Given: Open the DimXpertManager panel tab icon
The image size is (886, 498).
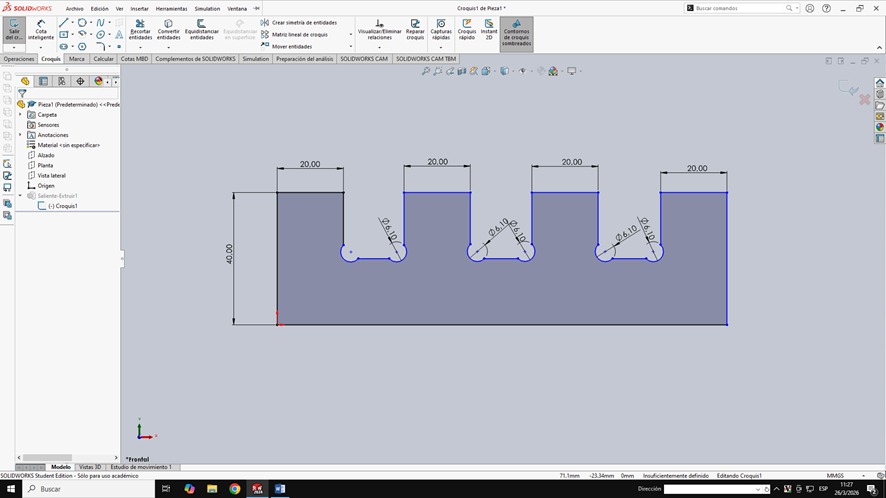Looking at the screenshot, I should 80,81.
